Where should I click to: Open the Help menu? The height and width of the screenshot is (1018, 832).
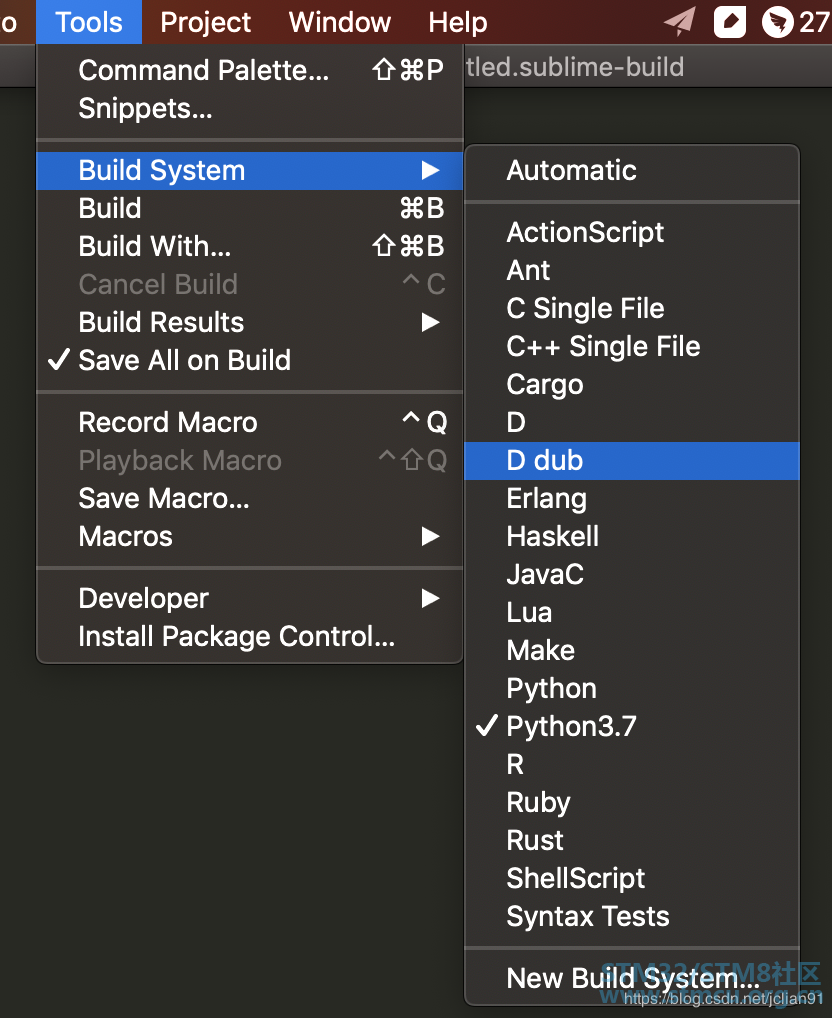coord(458,22)
